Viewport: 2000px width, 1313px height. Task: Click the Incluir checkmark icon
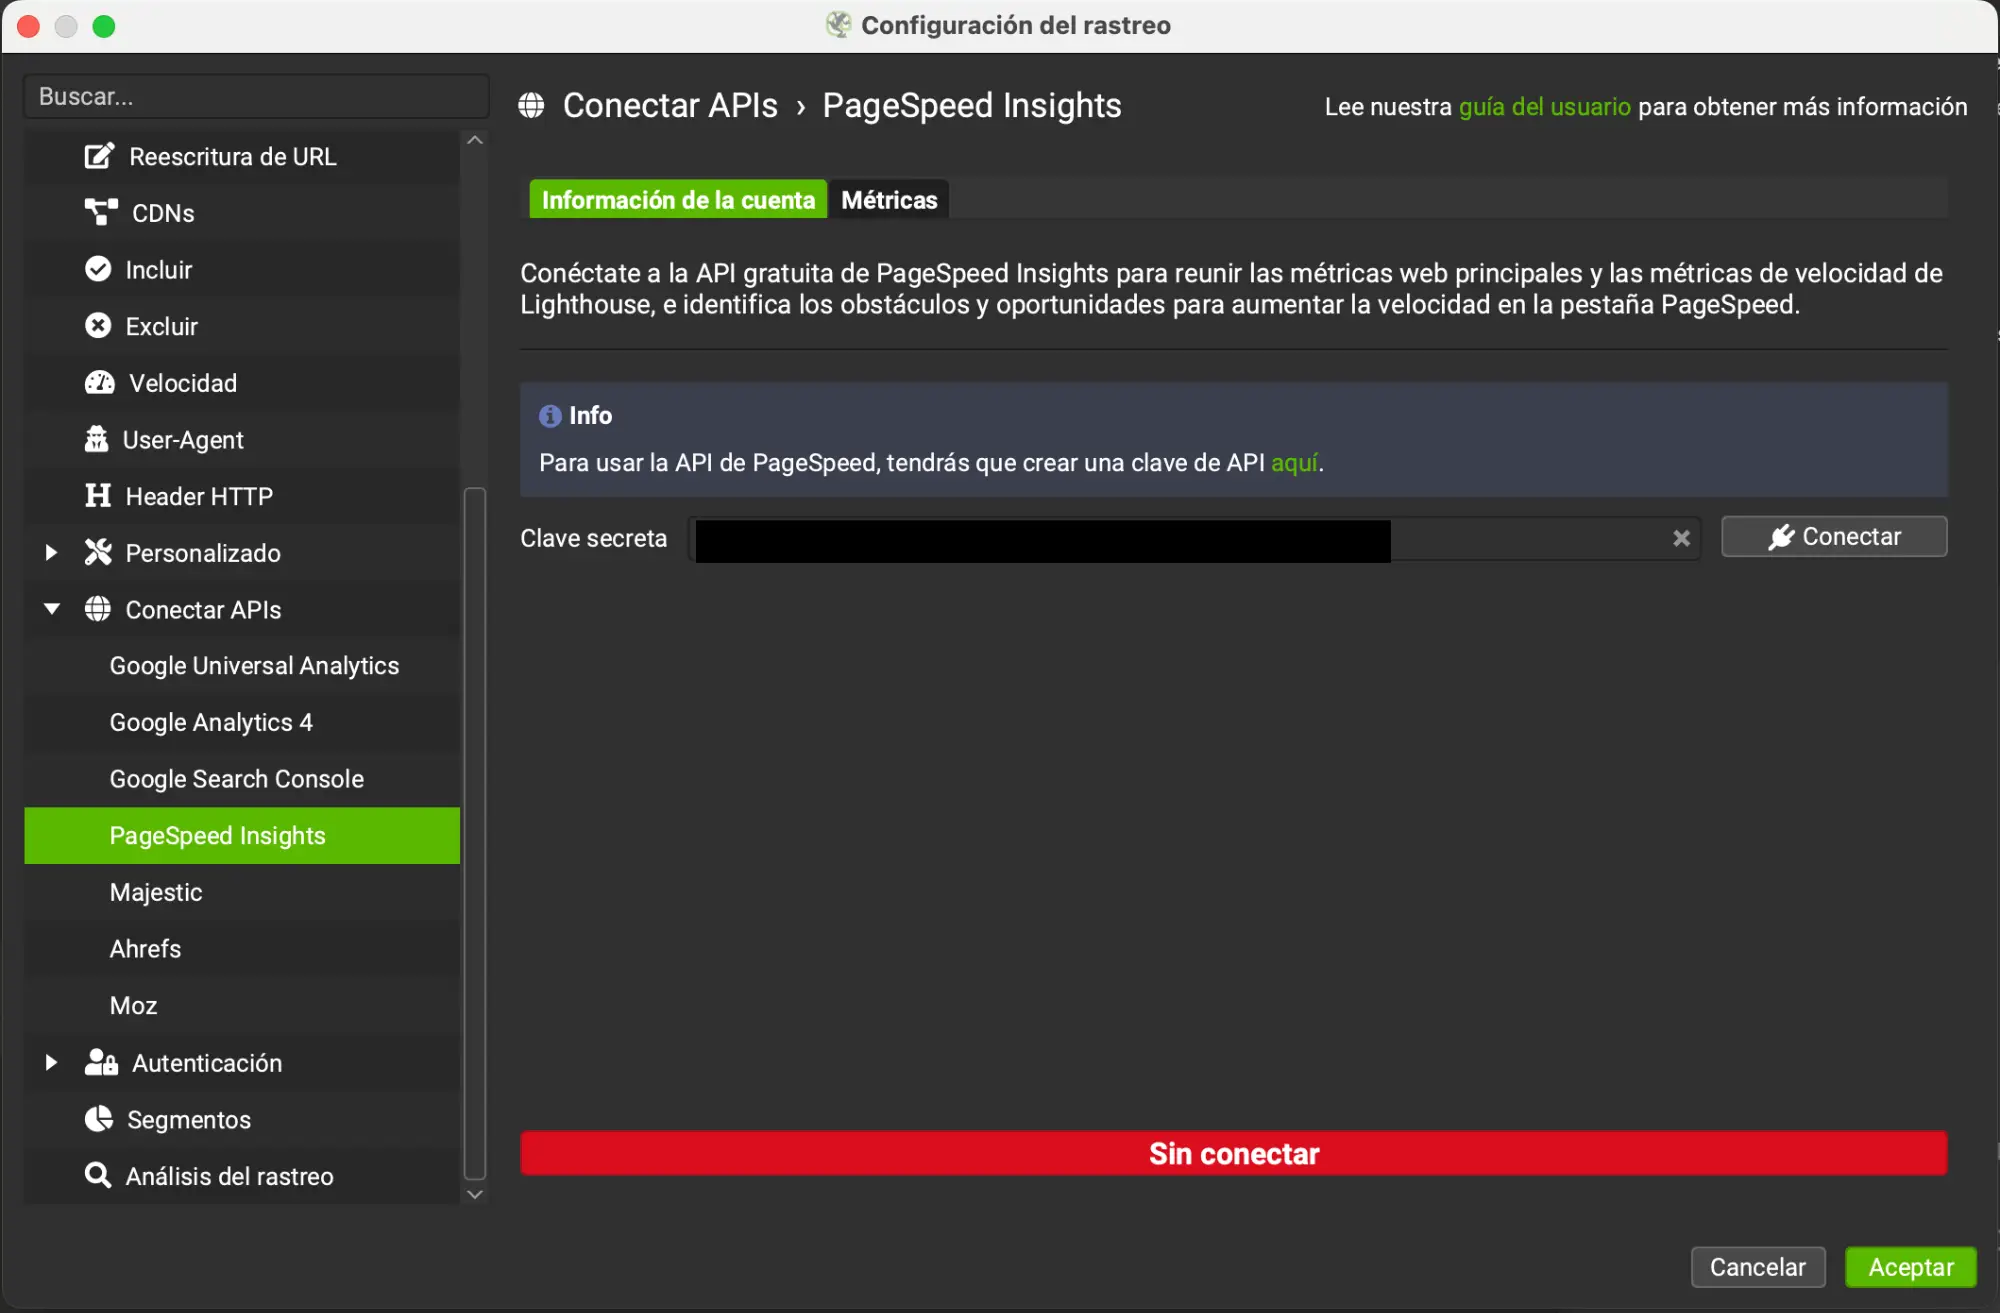tap(98, 269)
